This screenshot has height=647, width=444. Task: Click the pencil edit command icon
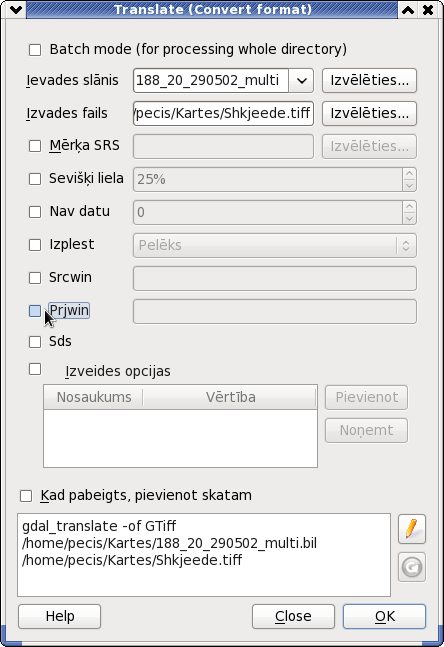[x=411, y=529]
